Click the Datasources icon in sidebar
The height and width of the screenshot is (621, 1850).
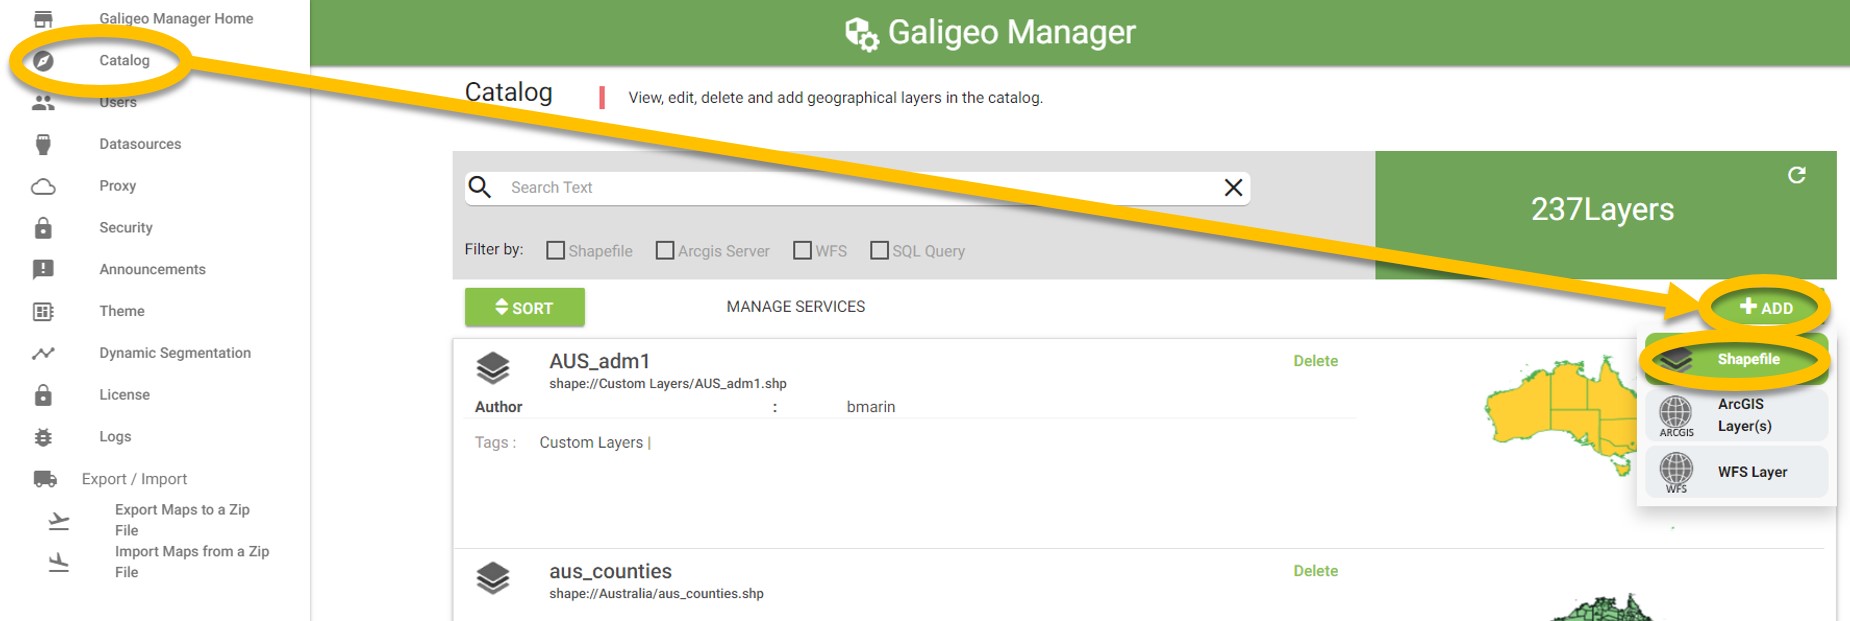(x=43, y=145)
